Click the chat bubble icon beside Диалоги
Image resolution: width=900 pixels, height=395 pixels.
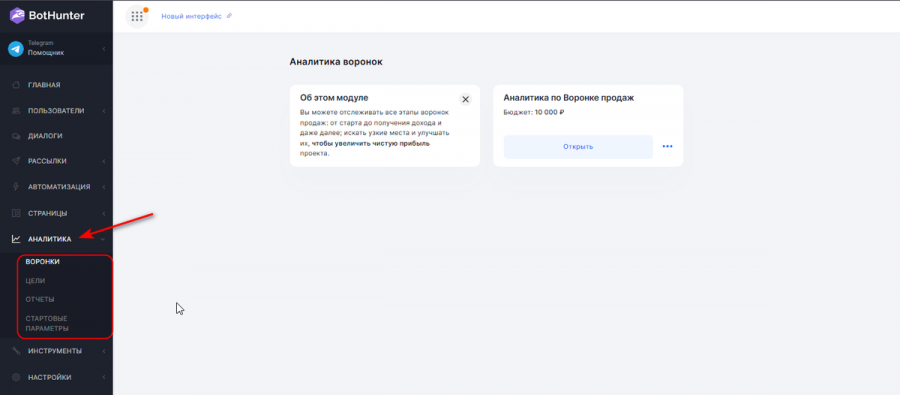[16, 137]
